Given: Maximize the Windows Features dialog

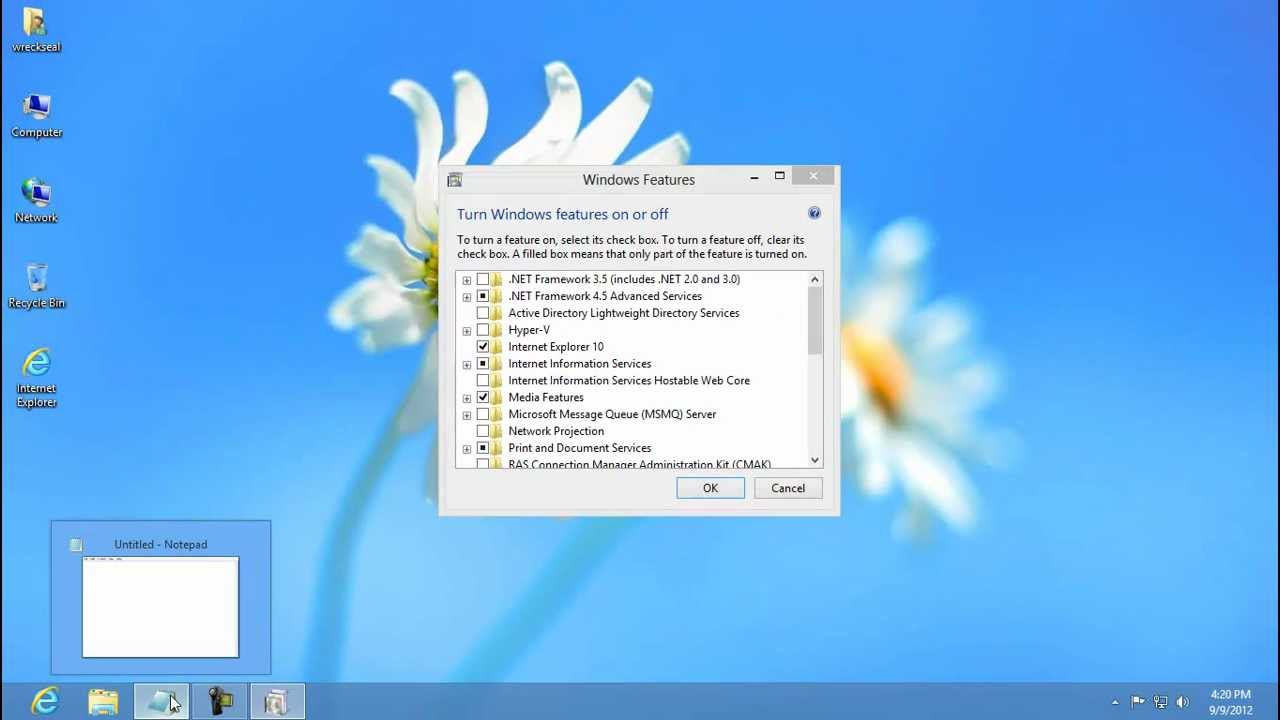Looking at the screenshot, I should click(x=780, y=177).
